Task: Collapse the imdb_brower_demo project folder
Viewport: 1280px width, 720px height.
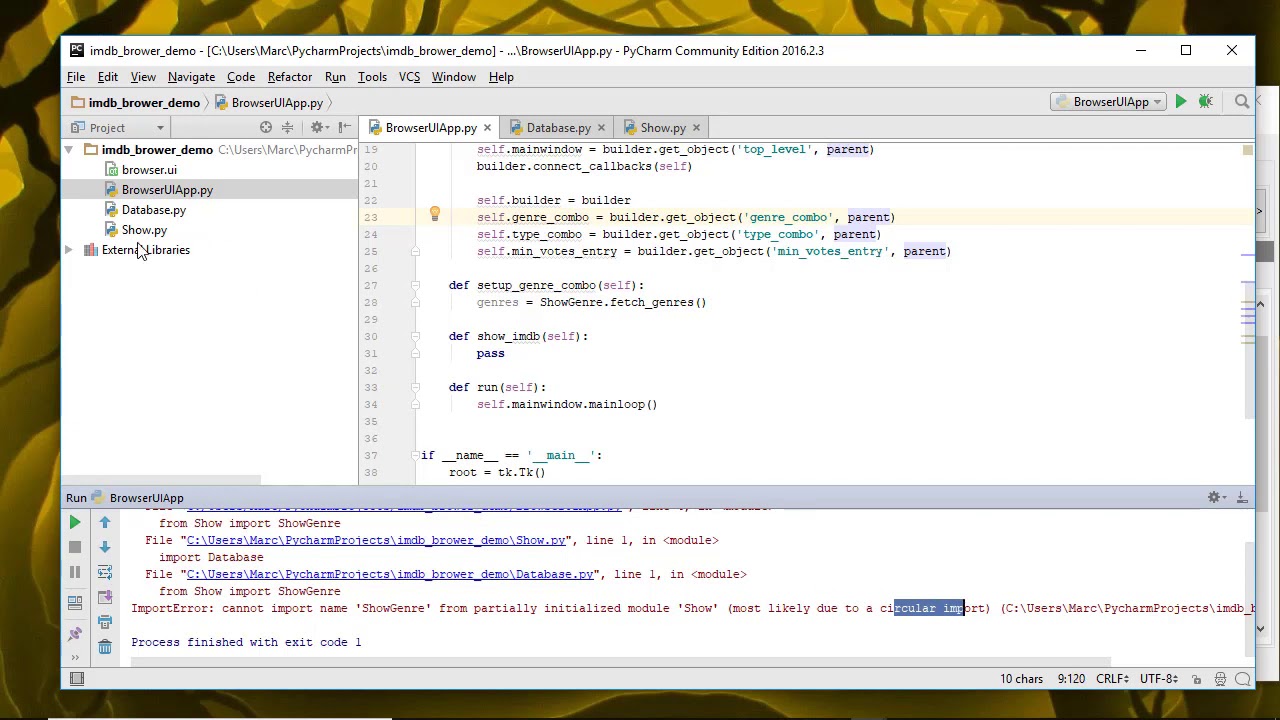Action: (69, 150)
